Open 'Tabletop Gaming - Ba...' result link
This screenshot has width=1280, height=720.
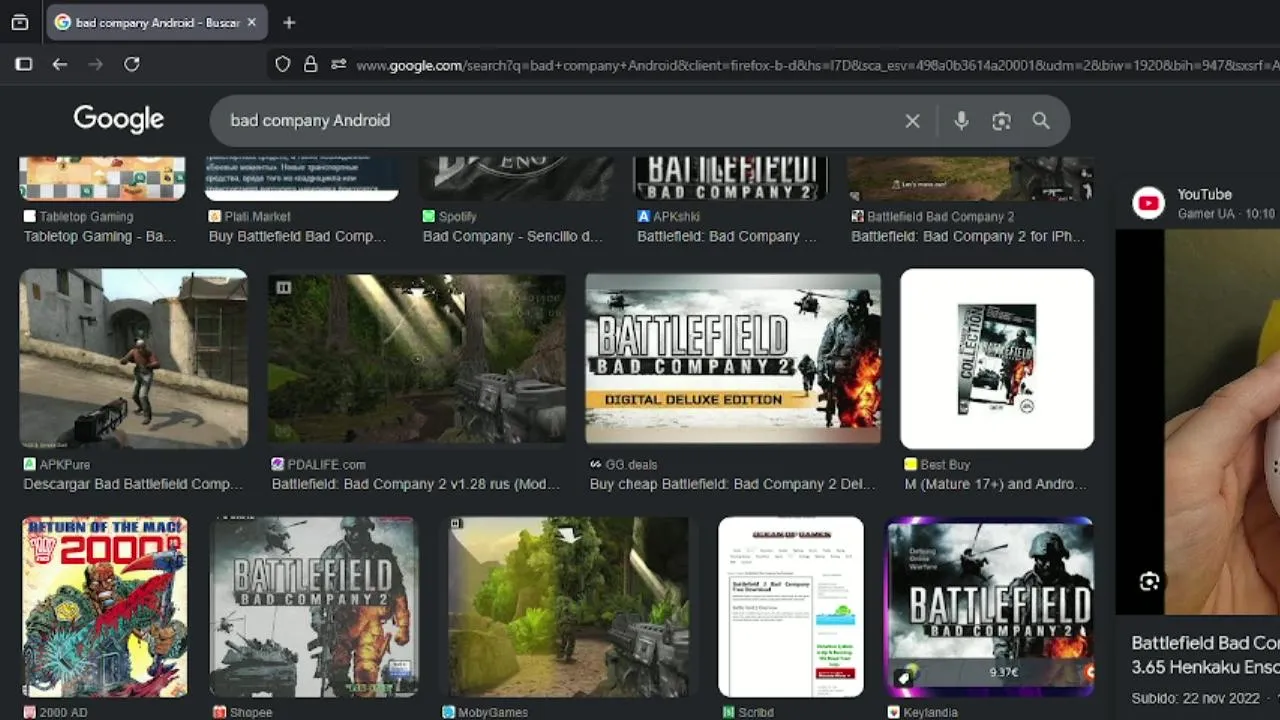[100, 236]
